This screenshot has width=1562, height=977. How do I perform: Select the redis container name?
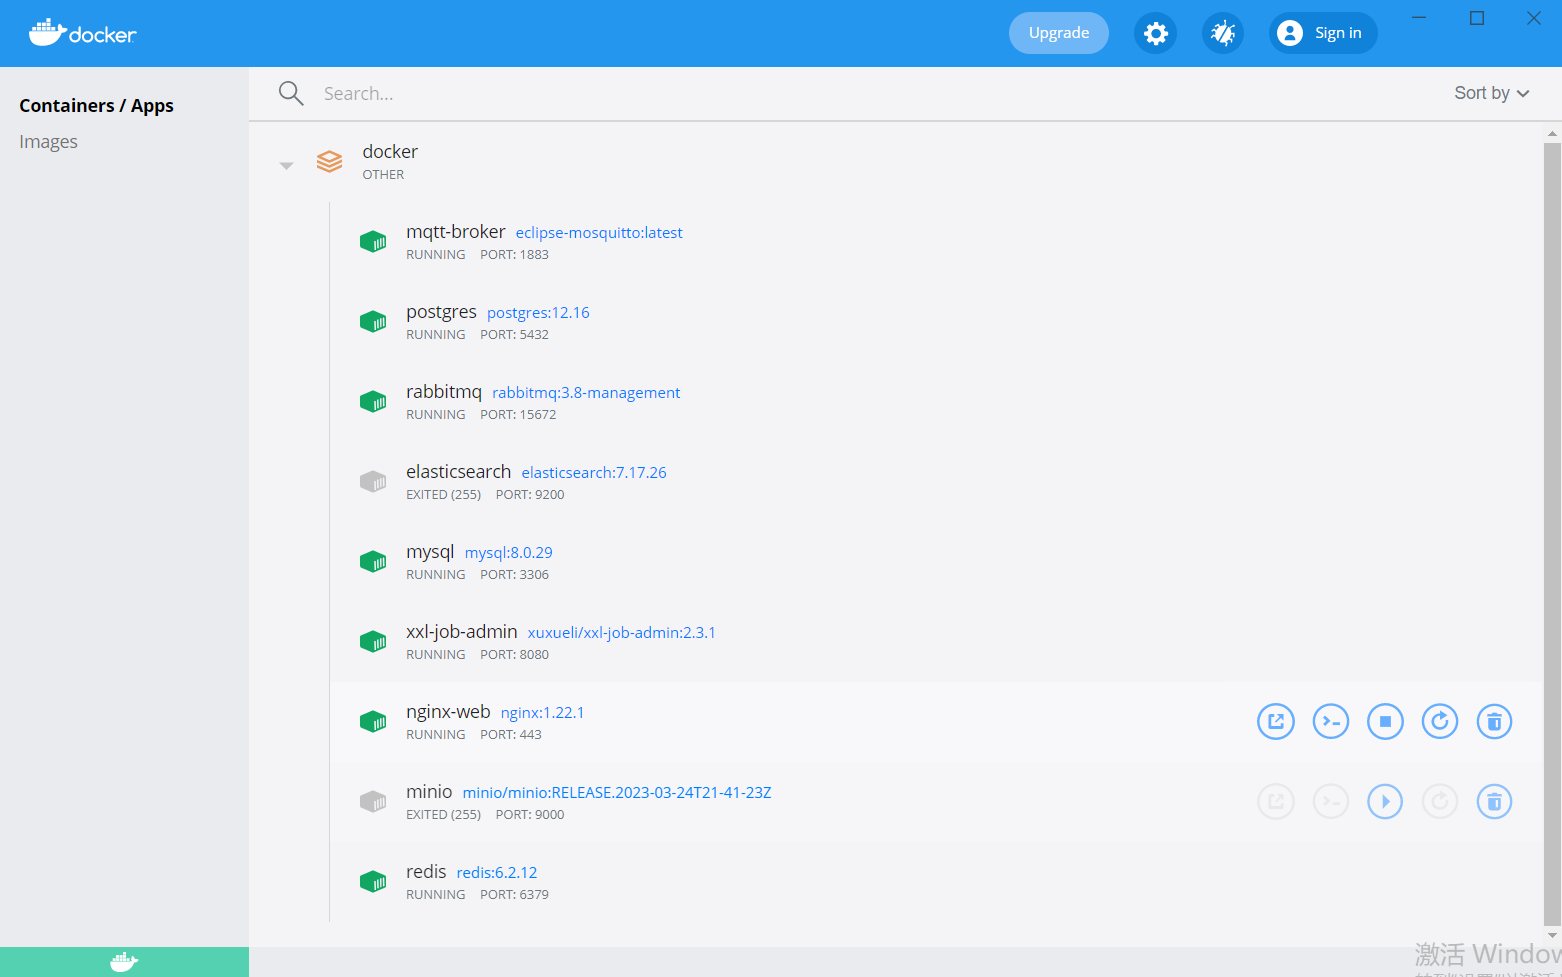click(x=426, y=871)
